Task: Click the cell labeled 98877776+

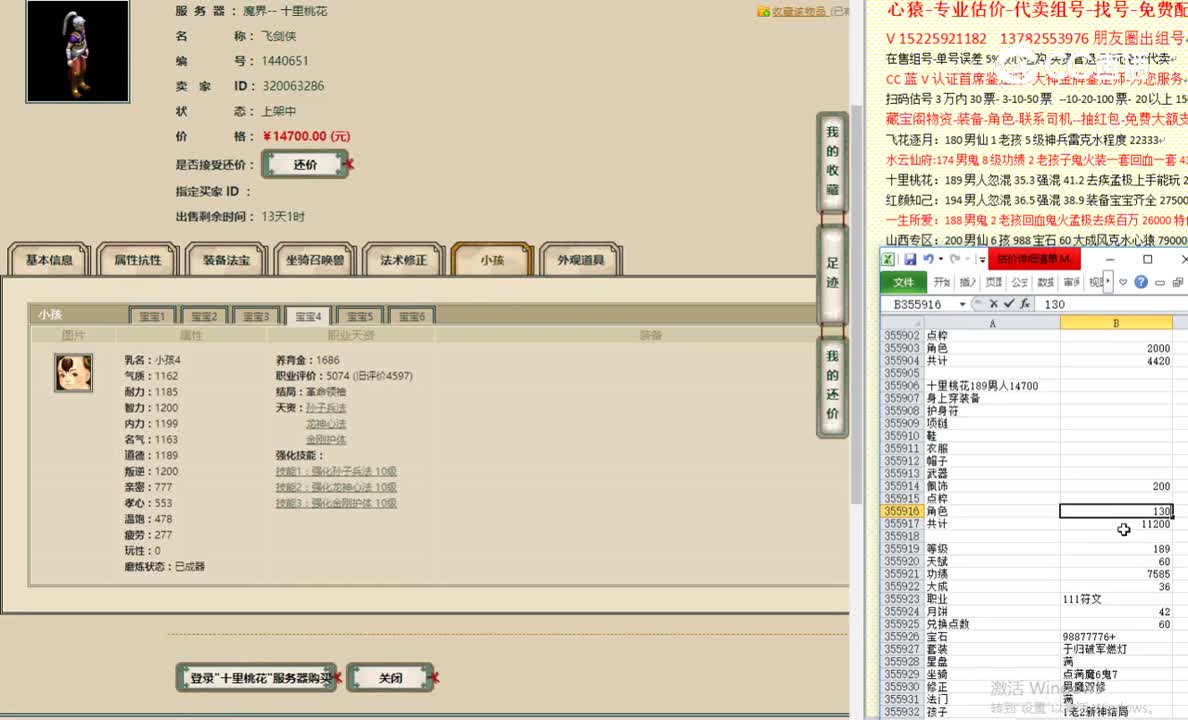Action: (x=1116, y=637)
